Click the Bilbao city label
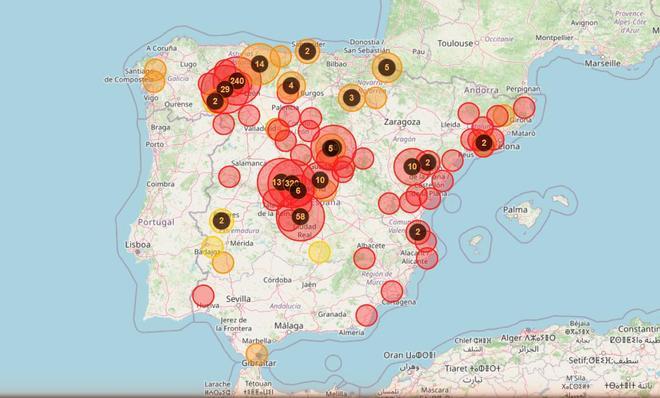660x398 pixels. pyautogui.click(x=337, y=64)
